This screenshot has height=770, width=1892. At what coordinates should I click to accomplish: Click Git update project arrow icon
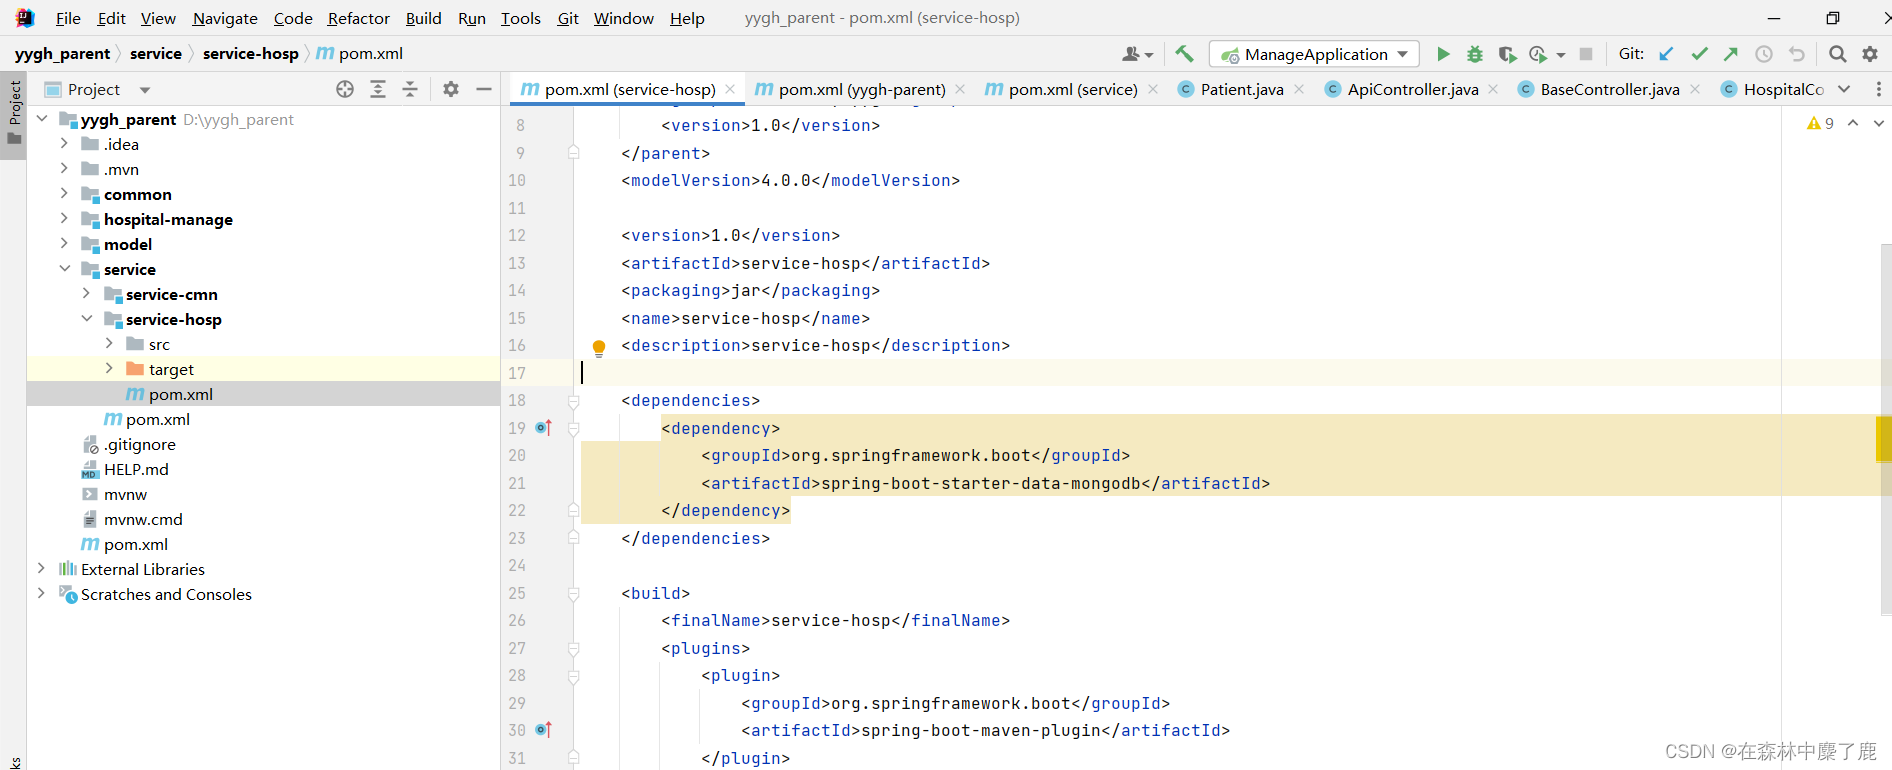coord(1666,54)
